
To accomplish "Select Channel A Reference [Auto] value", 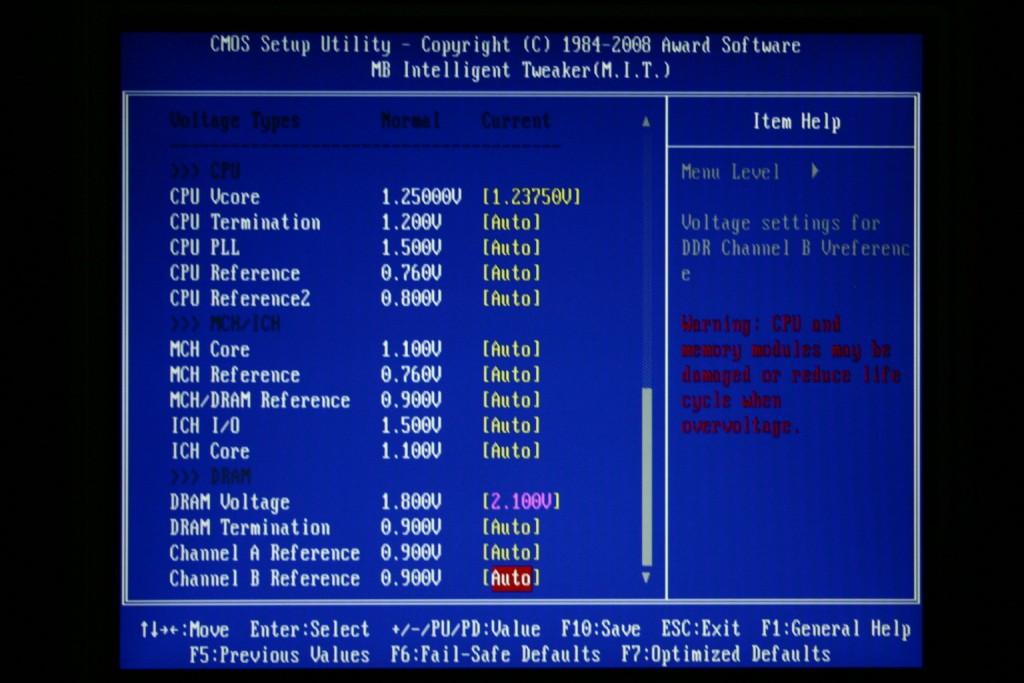I will click(511, 553).
